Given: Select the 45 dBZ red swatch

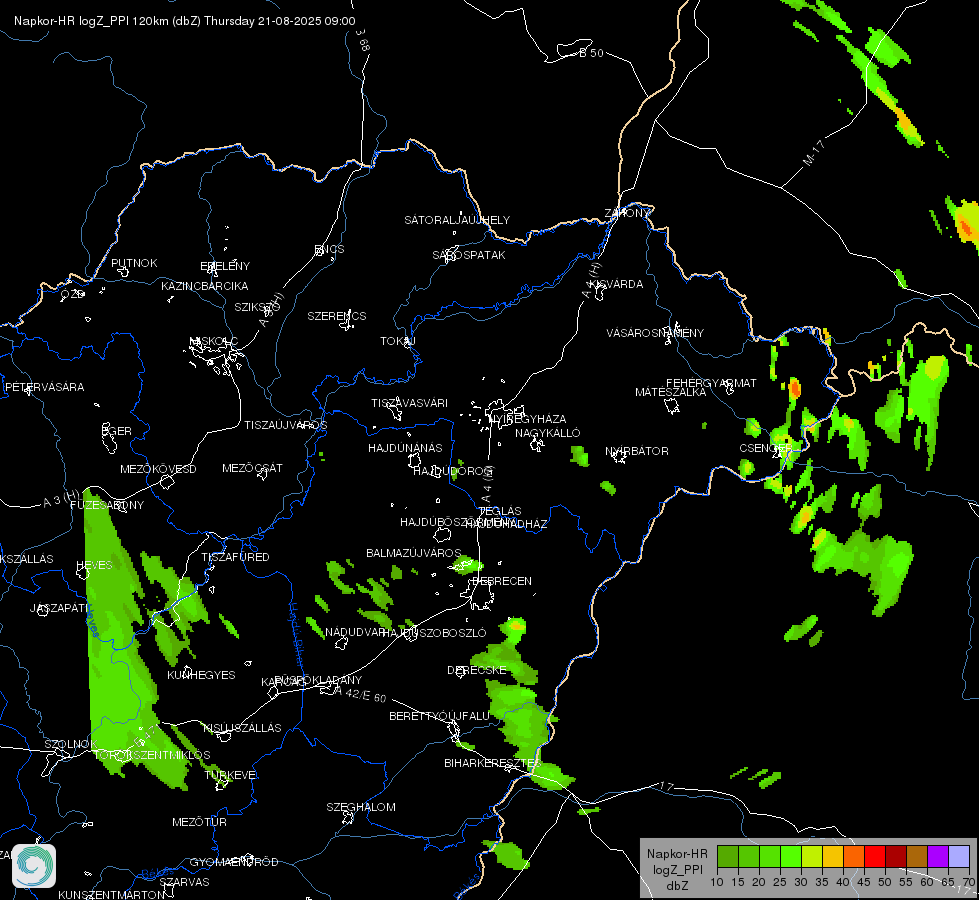Looking at the screenshot, I should [875, 857].
